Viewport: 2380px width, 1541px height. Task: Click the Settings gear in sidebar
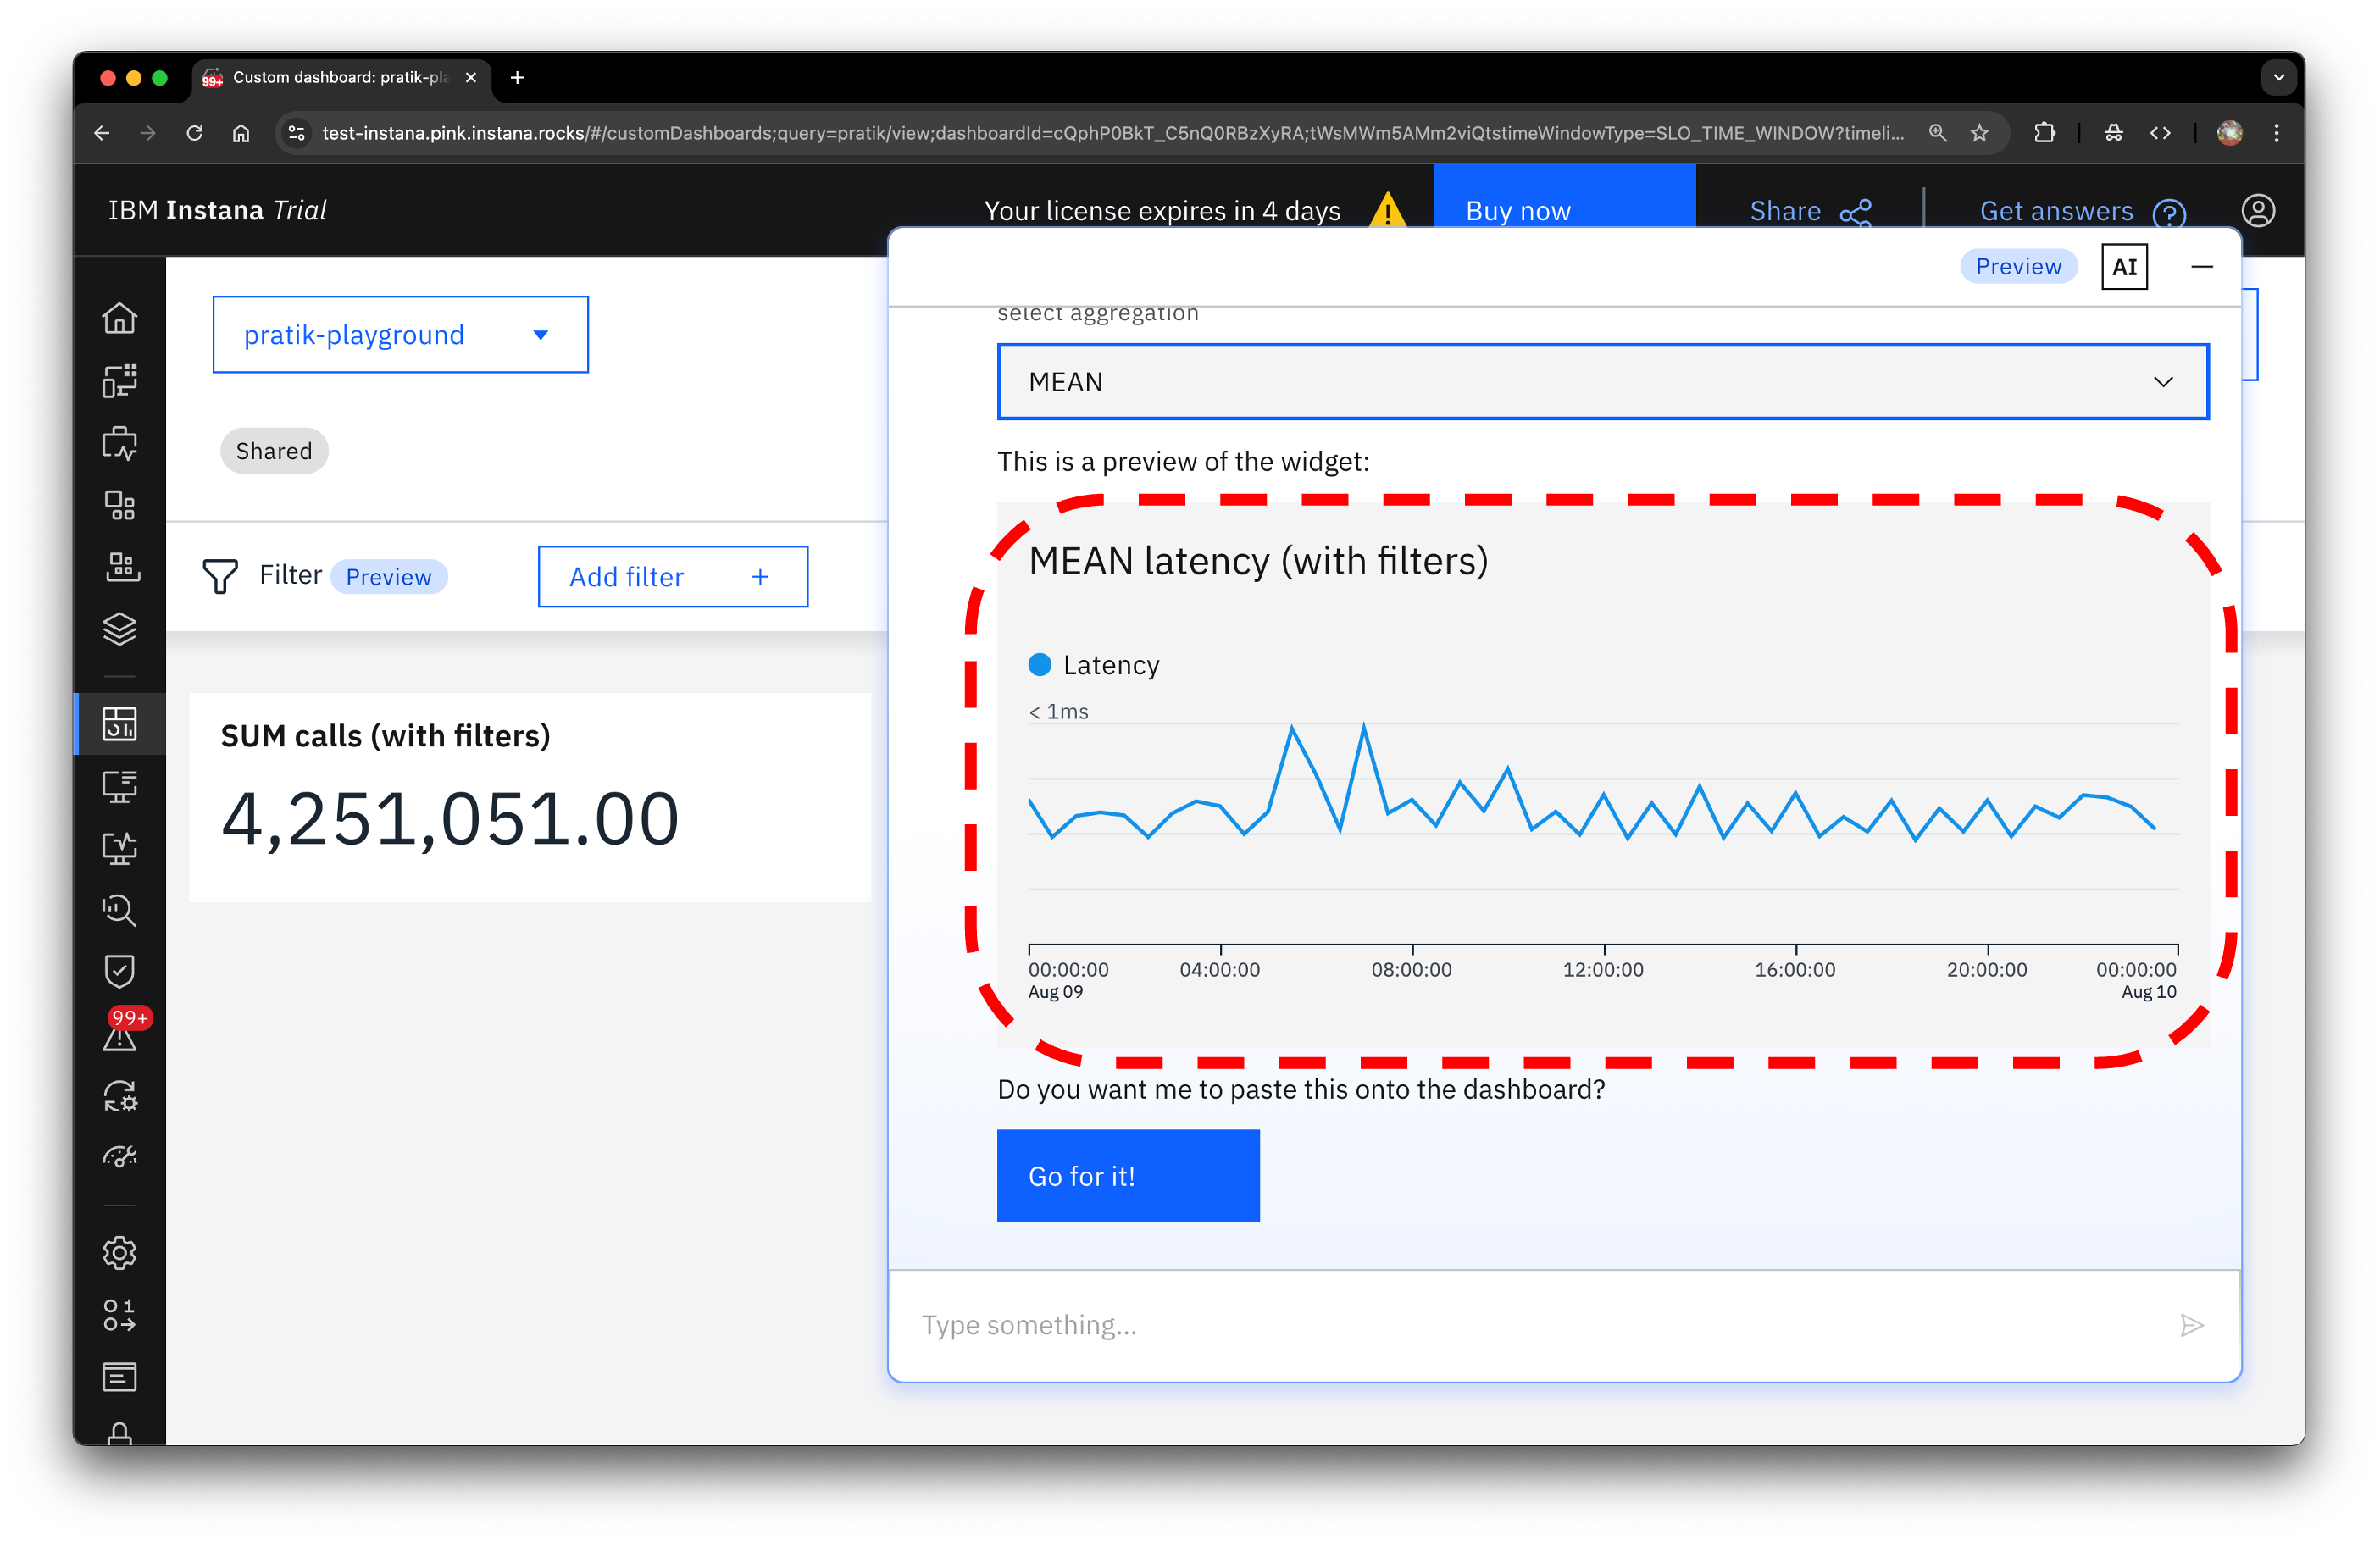pos(119,1252)
